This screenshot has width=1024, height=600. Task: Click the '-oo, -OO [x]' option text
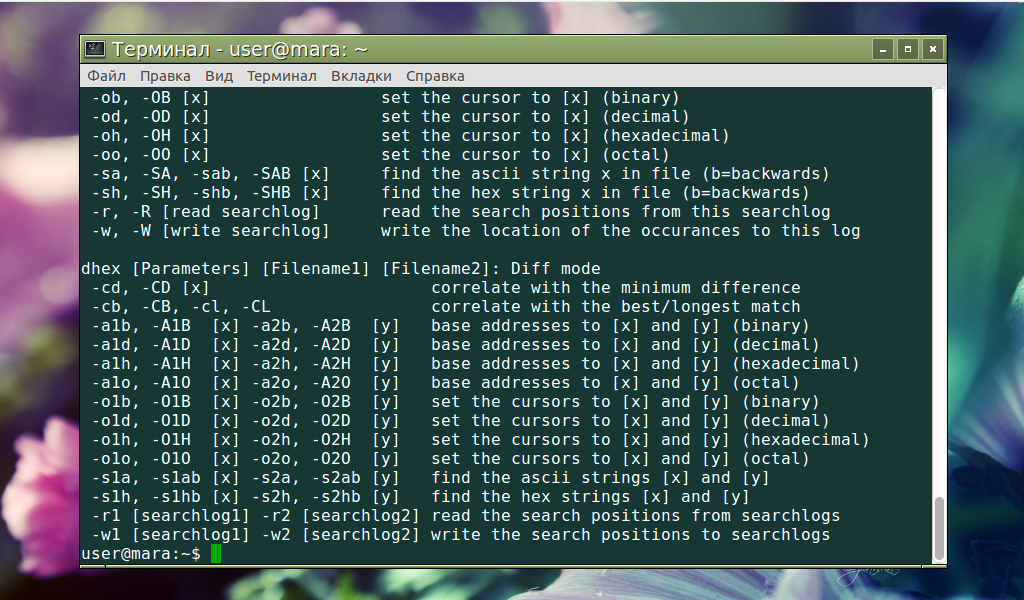pos(151,155)
